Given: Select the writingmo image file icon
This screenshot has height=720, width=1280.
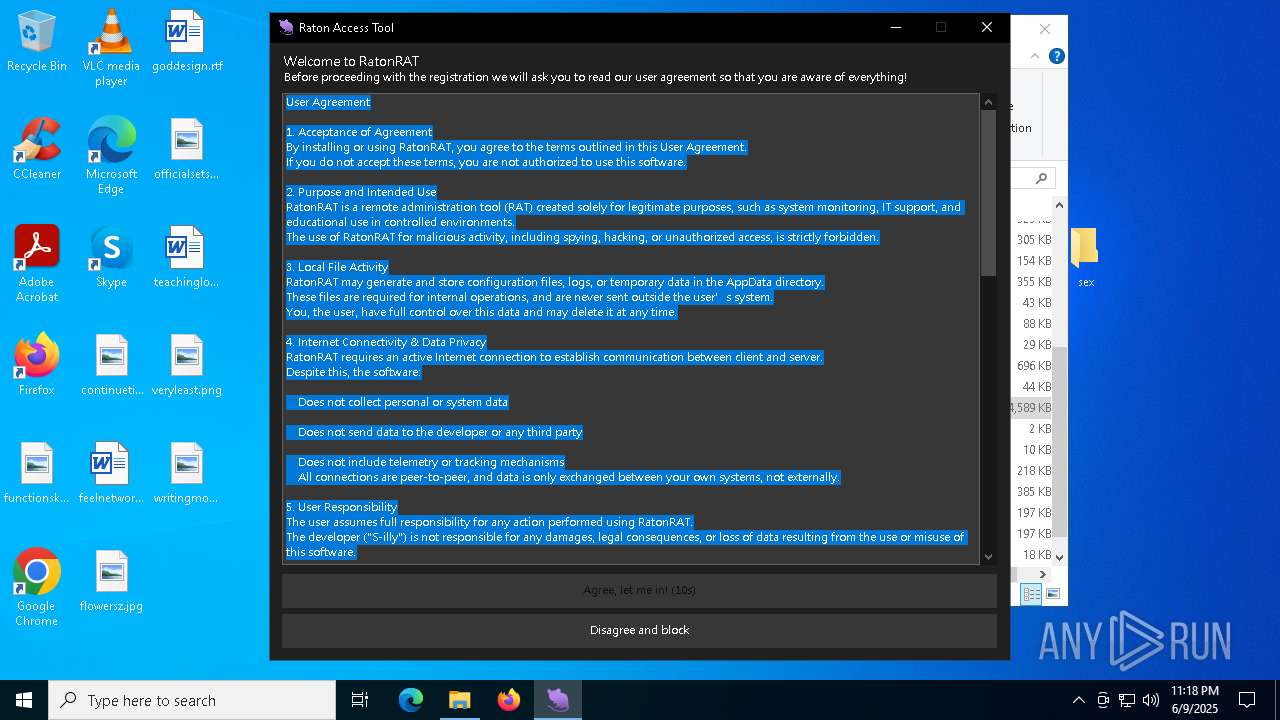Looking at the screenshot, I should click(187, 474).
